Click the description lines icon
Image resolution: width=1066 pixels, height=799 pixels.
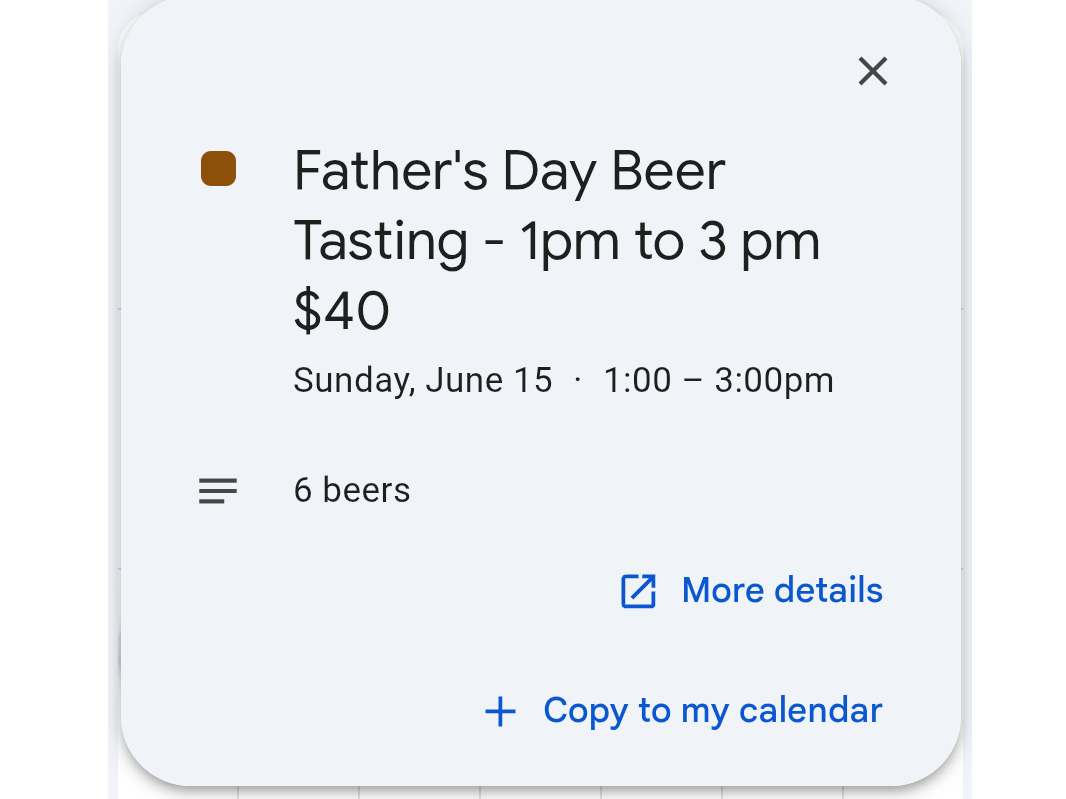click(218, 491)
